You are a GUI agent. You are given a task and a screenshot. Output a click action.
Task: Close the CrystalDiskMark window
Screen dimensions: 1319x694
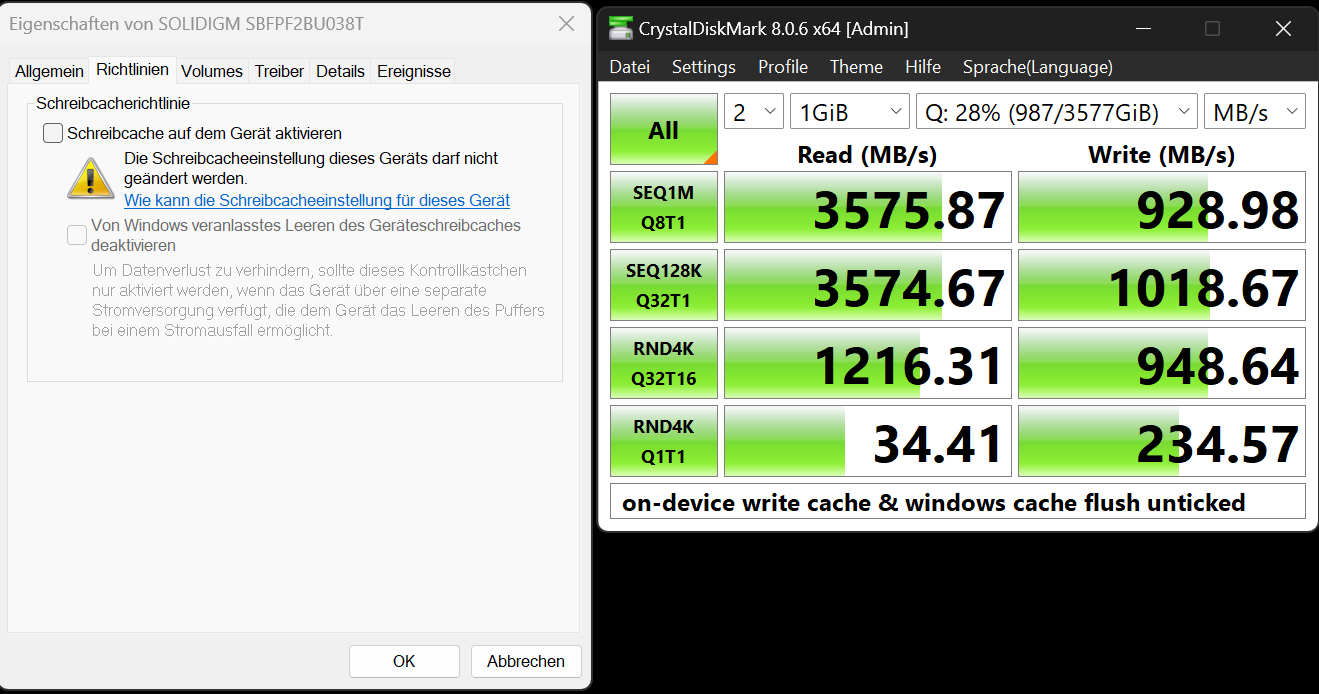point(1283,29)
